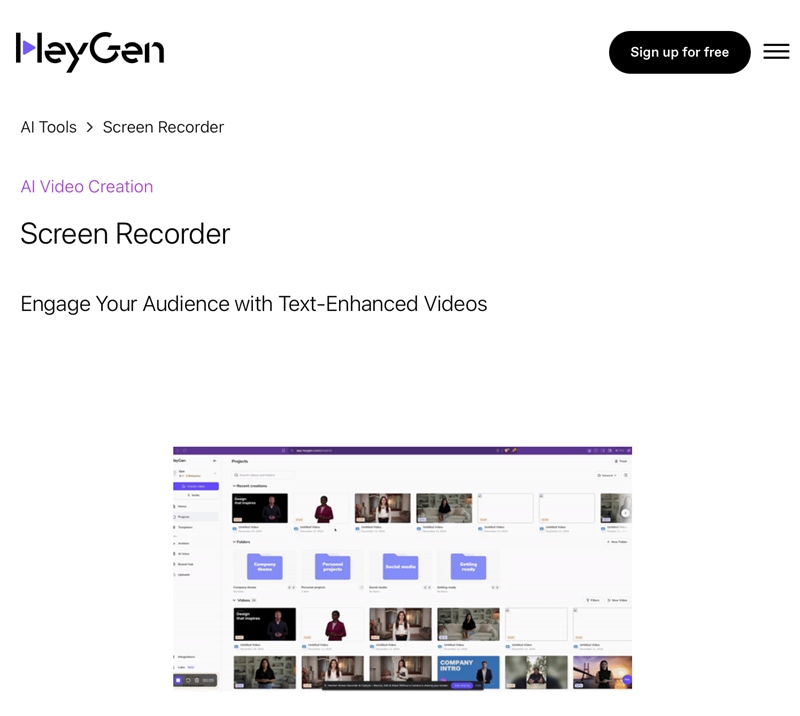Open the hamburger navigation menu

click(776, 52)
